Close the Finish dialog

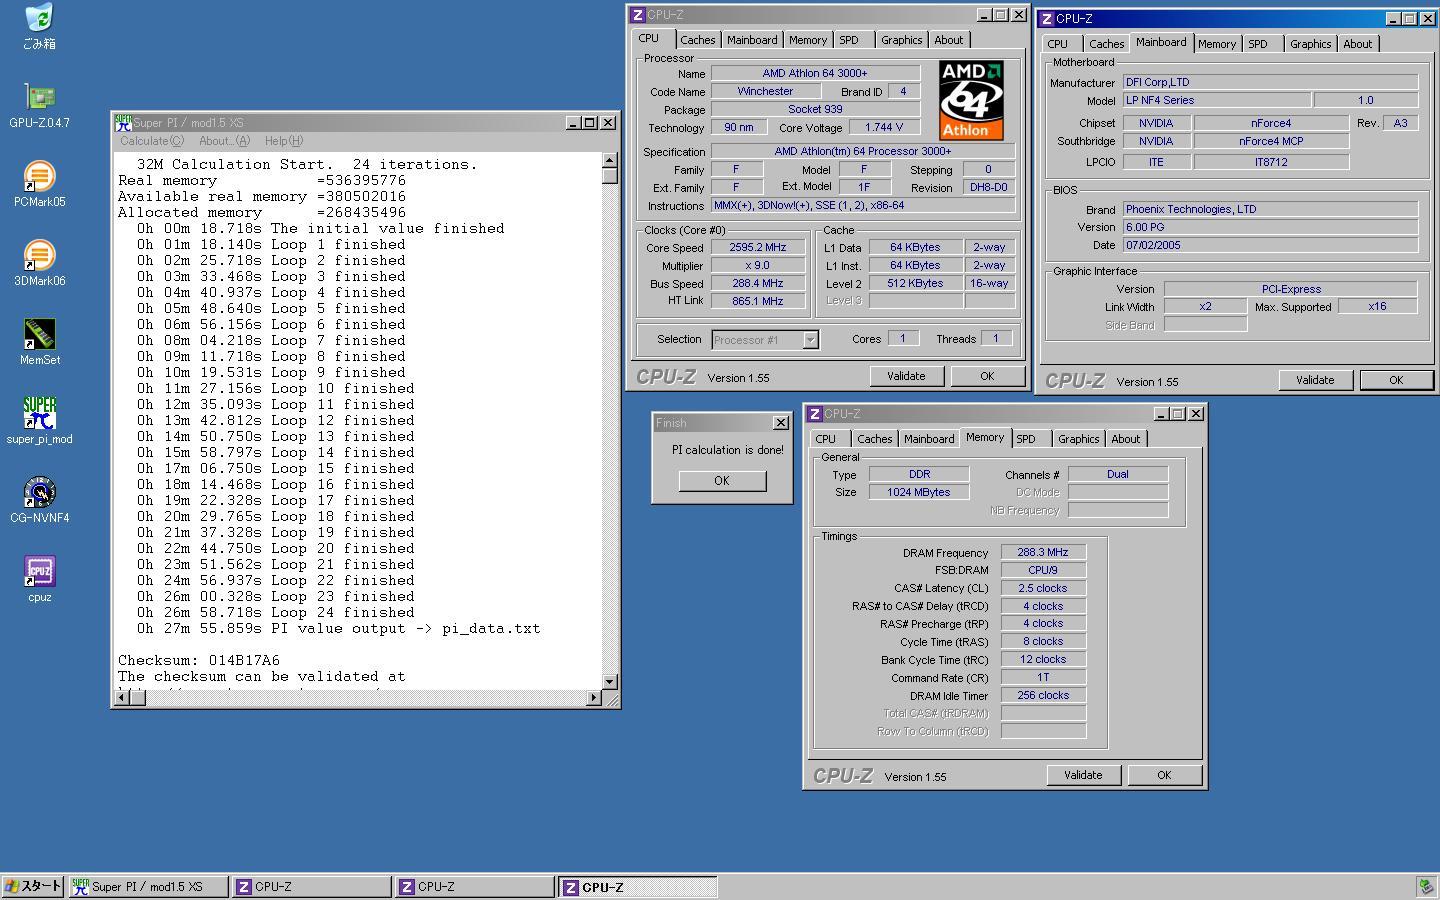(781, 423)
